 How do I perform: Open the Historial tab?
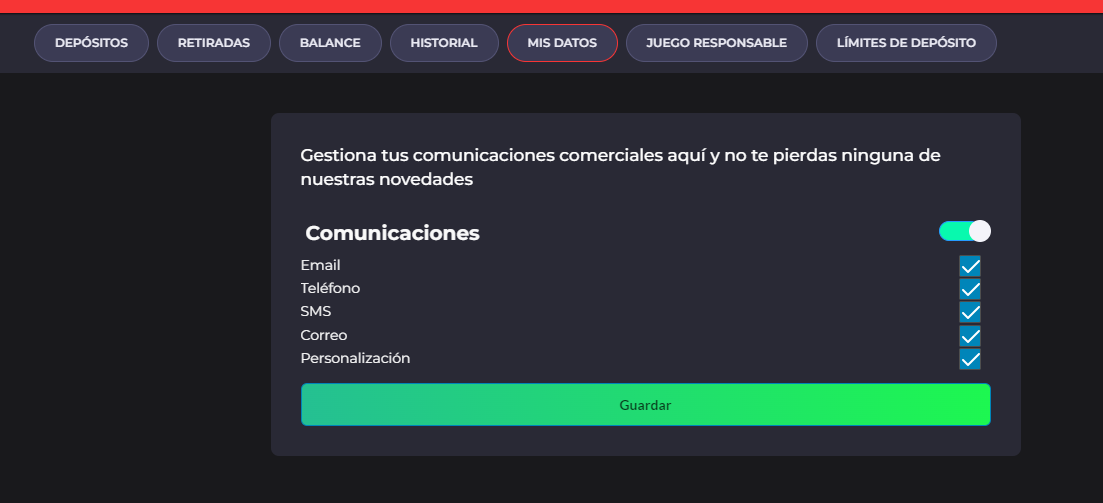[x=444, y=43]
